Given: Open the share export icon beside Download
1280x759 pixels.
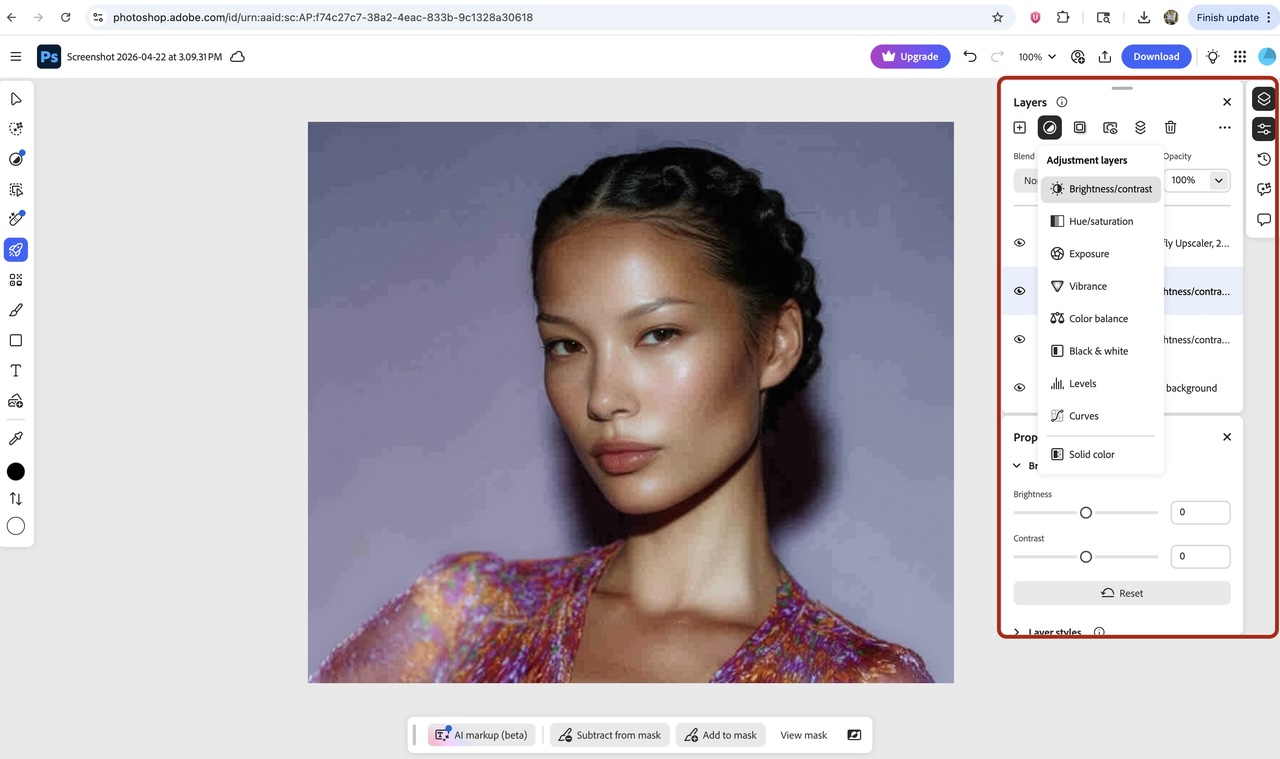Looking at the screenshot, I should [x=1105, y=57].
